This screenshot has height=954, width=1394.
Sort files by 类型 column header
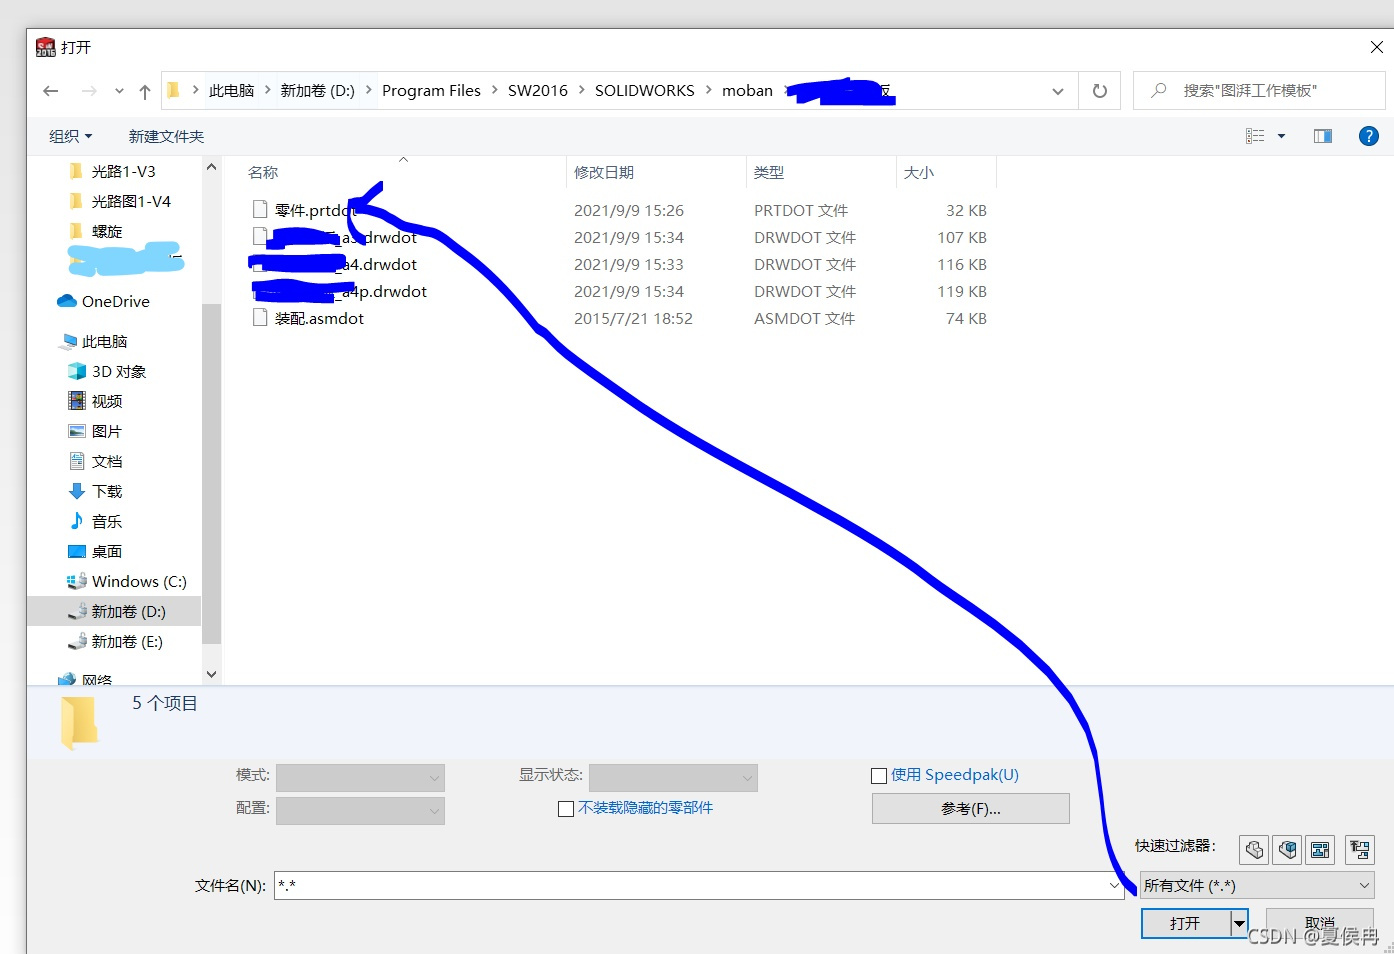tap(769, 172)
